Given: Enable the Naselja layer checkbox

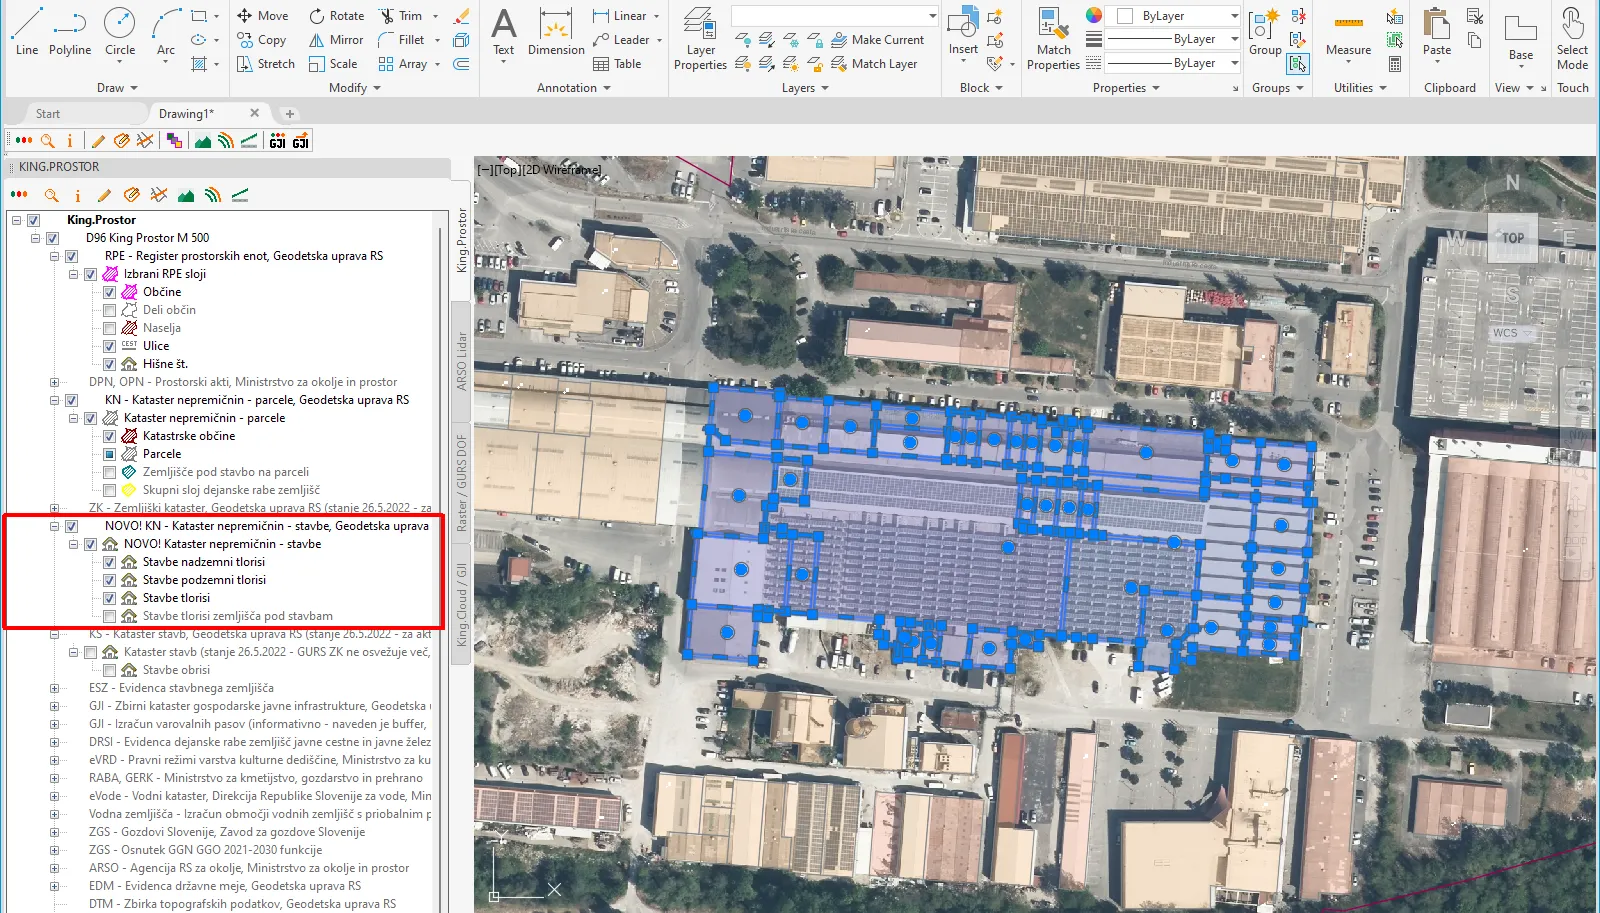Looking at the screenshot, I should click(x=110, y=328).
